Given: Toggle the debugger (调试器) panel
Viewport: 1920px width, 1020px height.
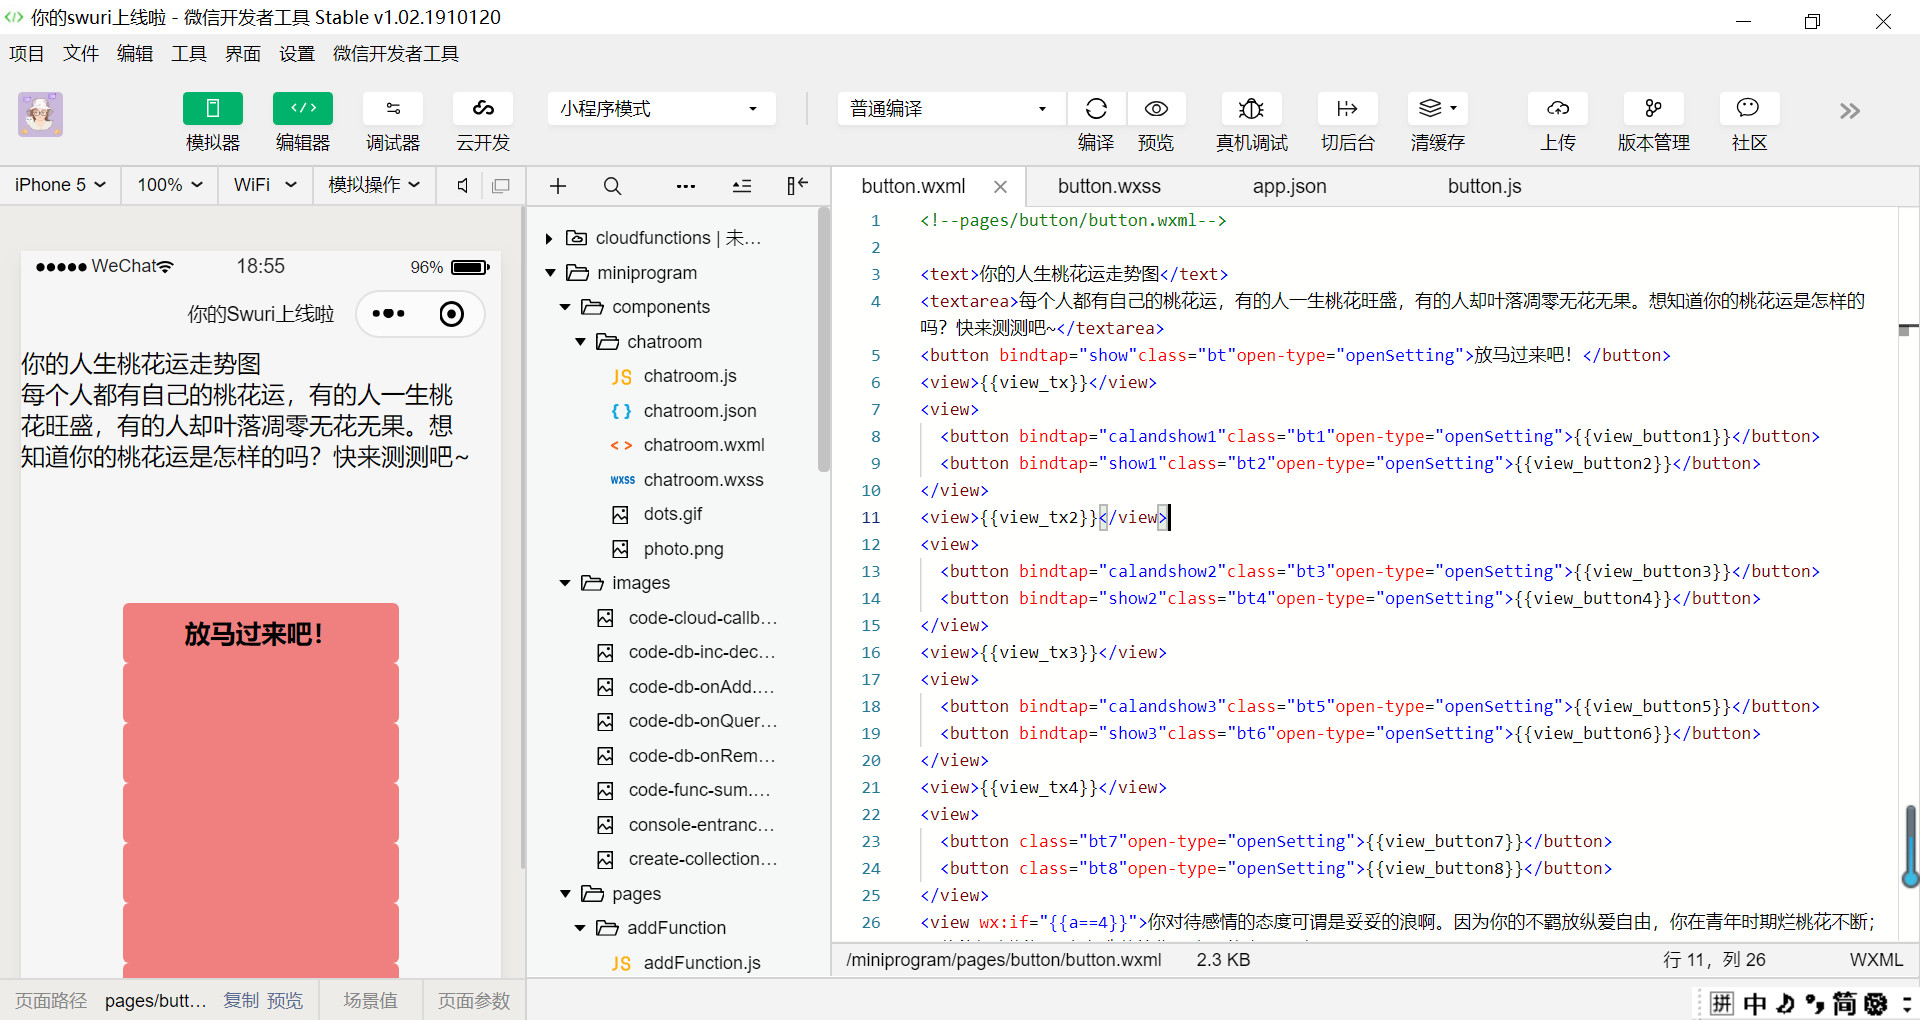Looking at the screenshot, I should coord(393,109).
